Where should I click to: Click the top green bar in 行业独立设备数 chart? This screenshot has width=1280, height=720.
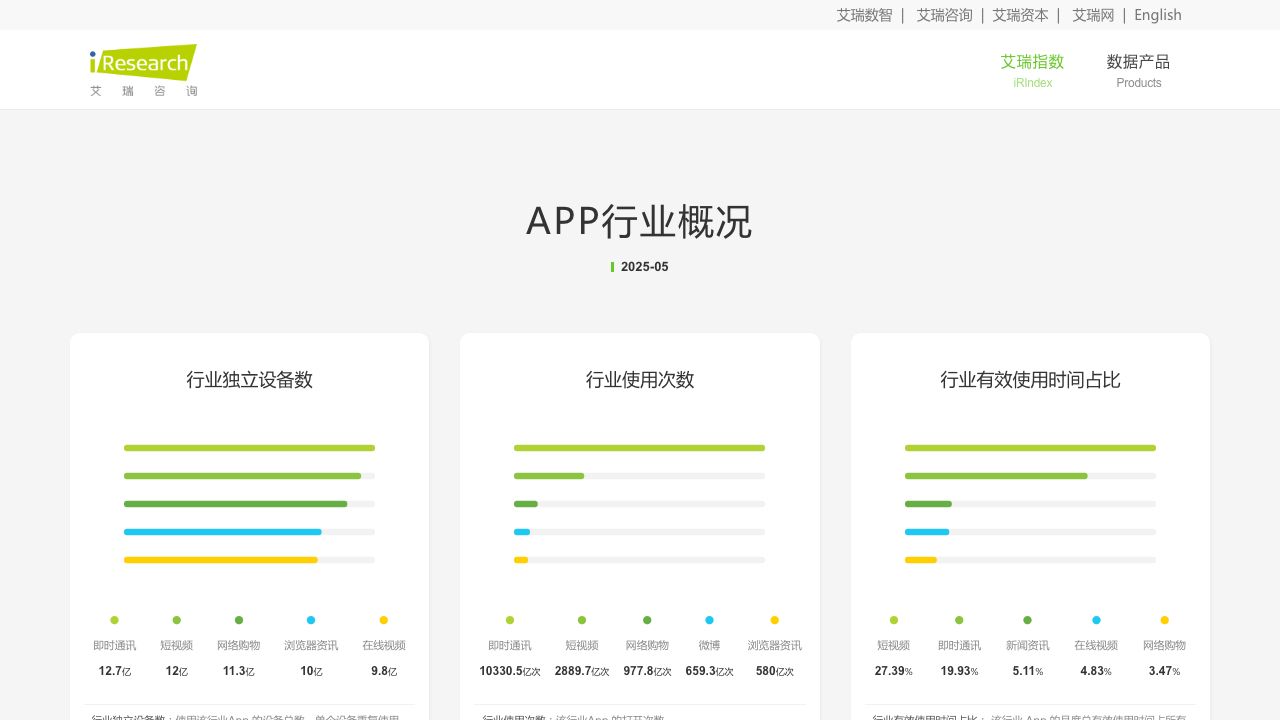pyautogui.click(x=249, y=448)
